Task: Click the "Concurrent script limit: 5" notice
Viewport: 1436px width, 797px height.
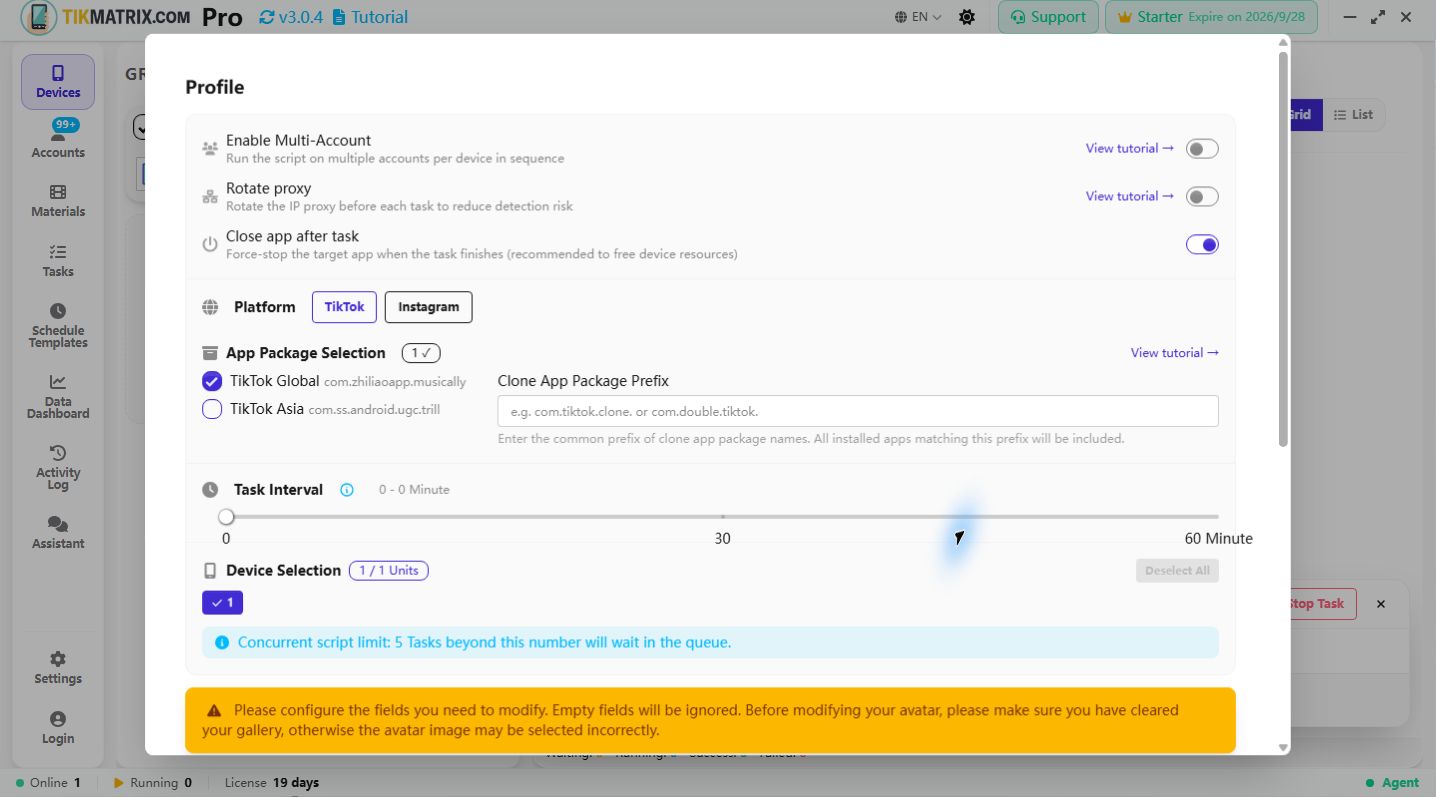Action: [710, 642]
